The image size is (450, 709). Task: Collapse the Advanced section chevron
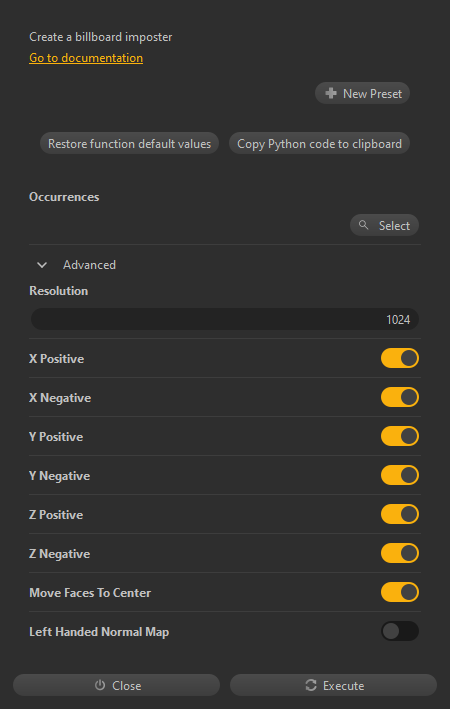42,265
